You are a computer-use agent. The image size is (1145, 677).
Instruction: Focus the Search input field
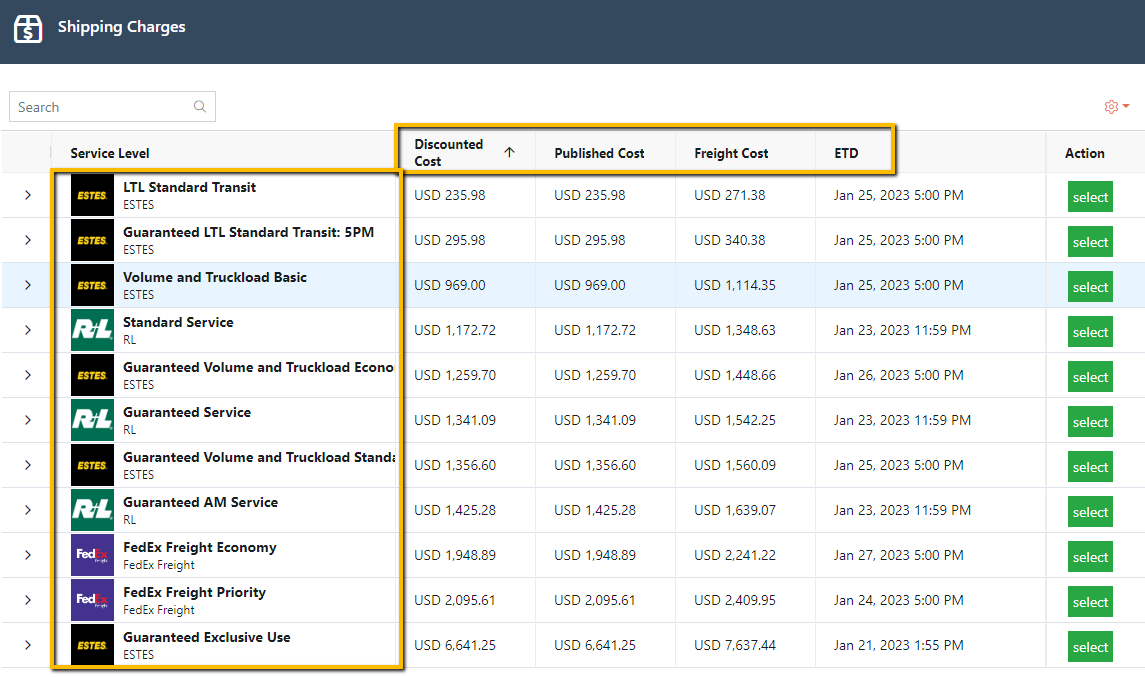coord(112,107)
